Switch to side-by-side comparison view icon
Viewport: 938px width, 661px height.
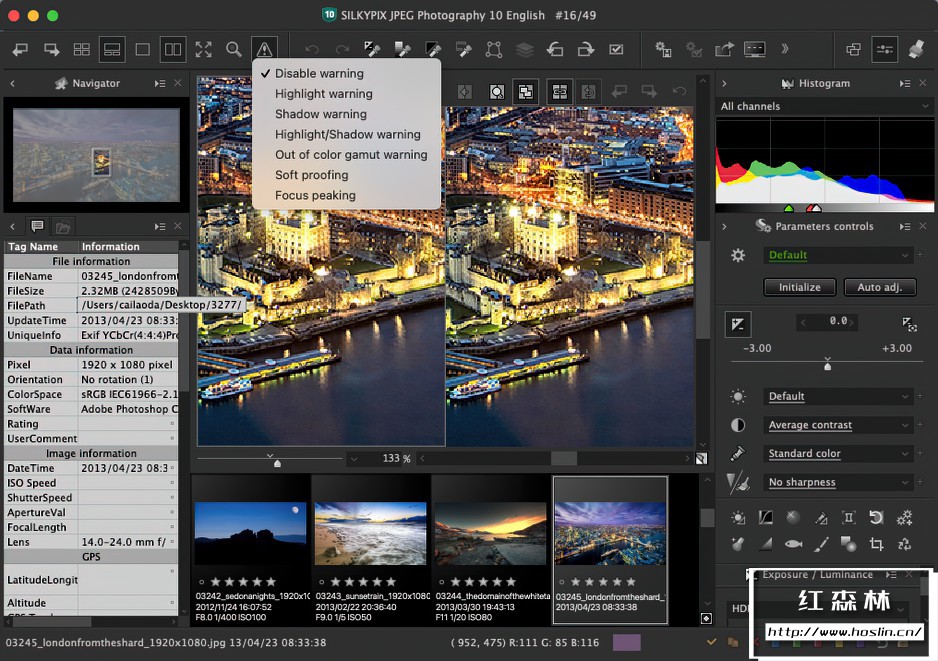(x=173, y=49)
